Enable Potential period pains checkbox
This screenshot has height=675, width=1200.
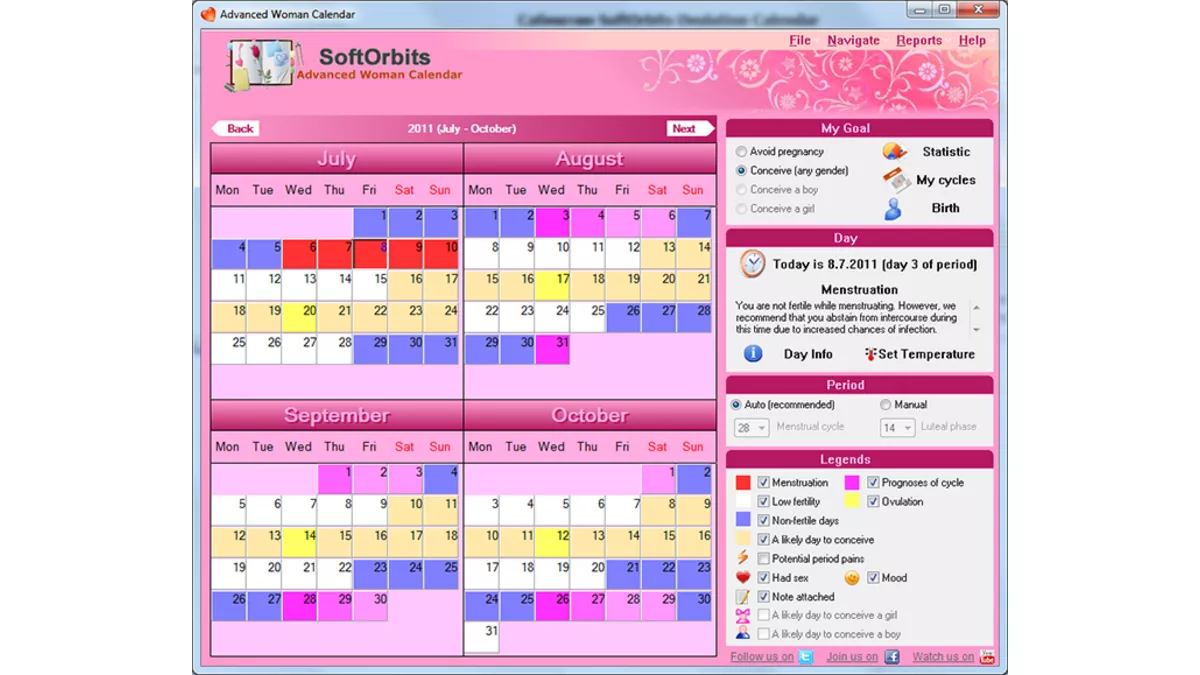[x=764, y=559]
